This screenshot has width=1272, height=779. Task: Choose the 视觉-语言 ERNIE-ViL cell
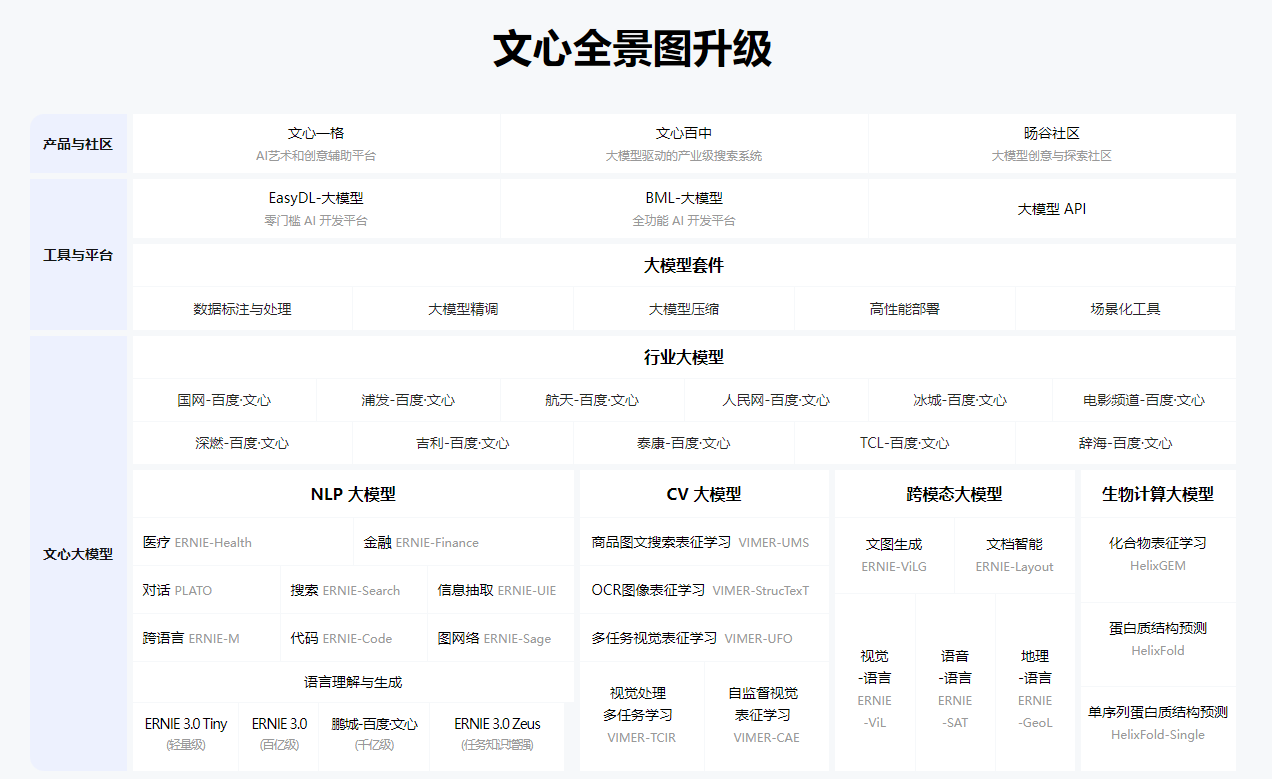point(874,683)
